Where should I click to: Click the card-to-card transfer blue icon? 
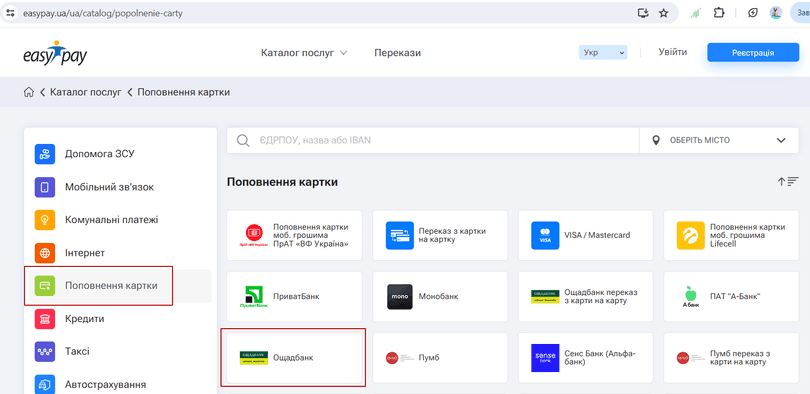tap(400, 235)
